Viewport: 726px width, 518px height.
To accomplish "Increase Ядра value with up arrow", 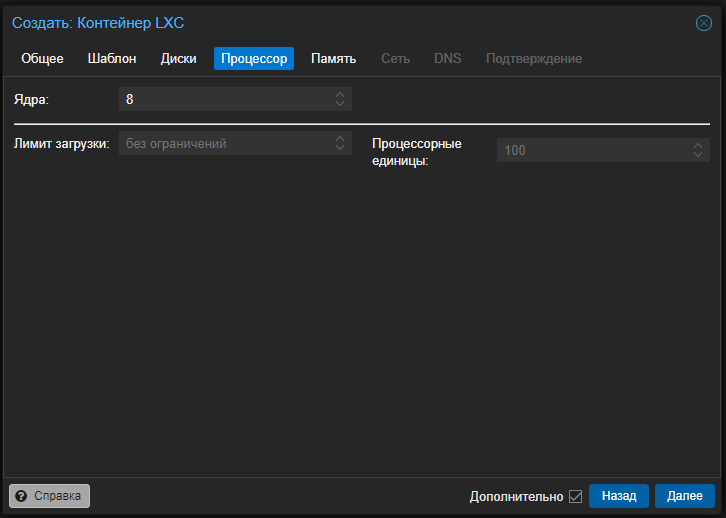I will point(340,94).
